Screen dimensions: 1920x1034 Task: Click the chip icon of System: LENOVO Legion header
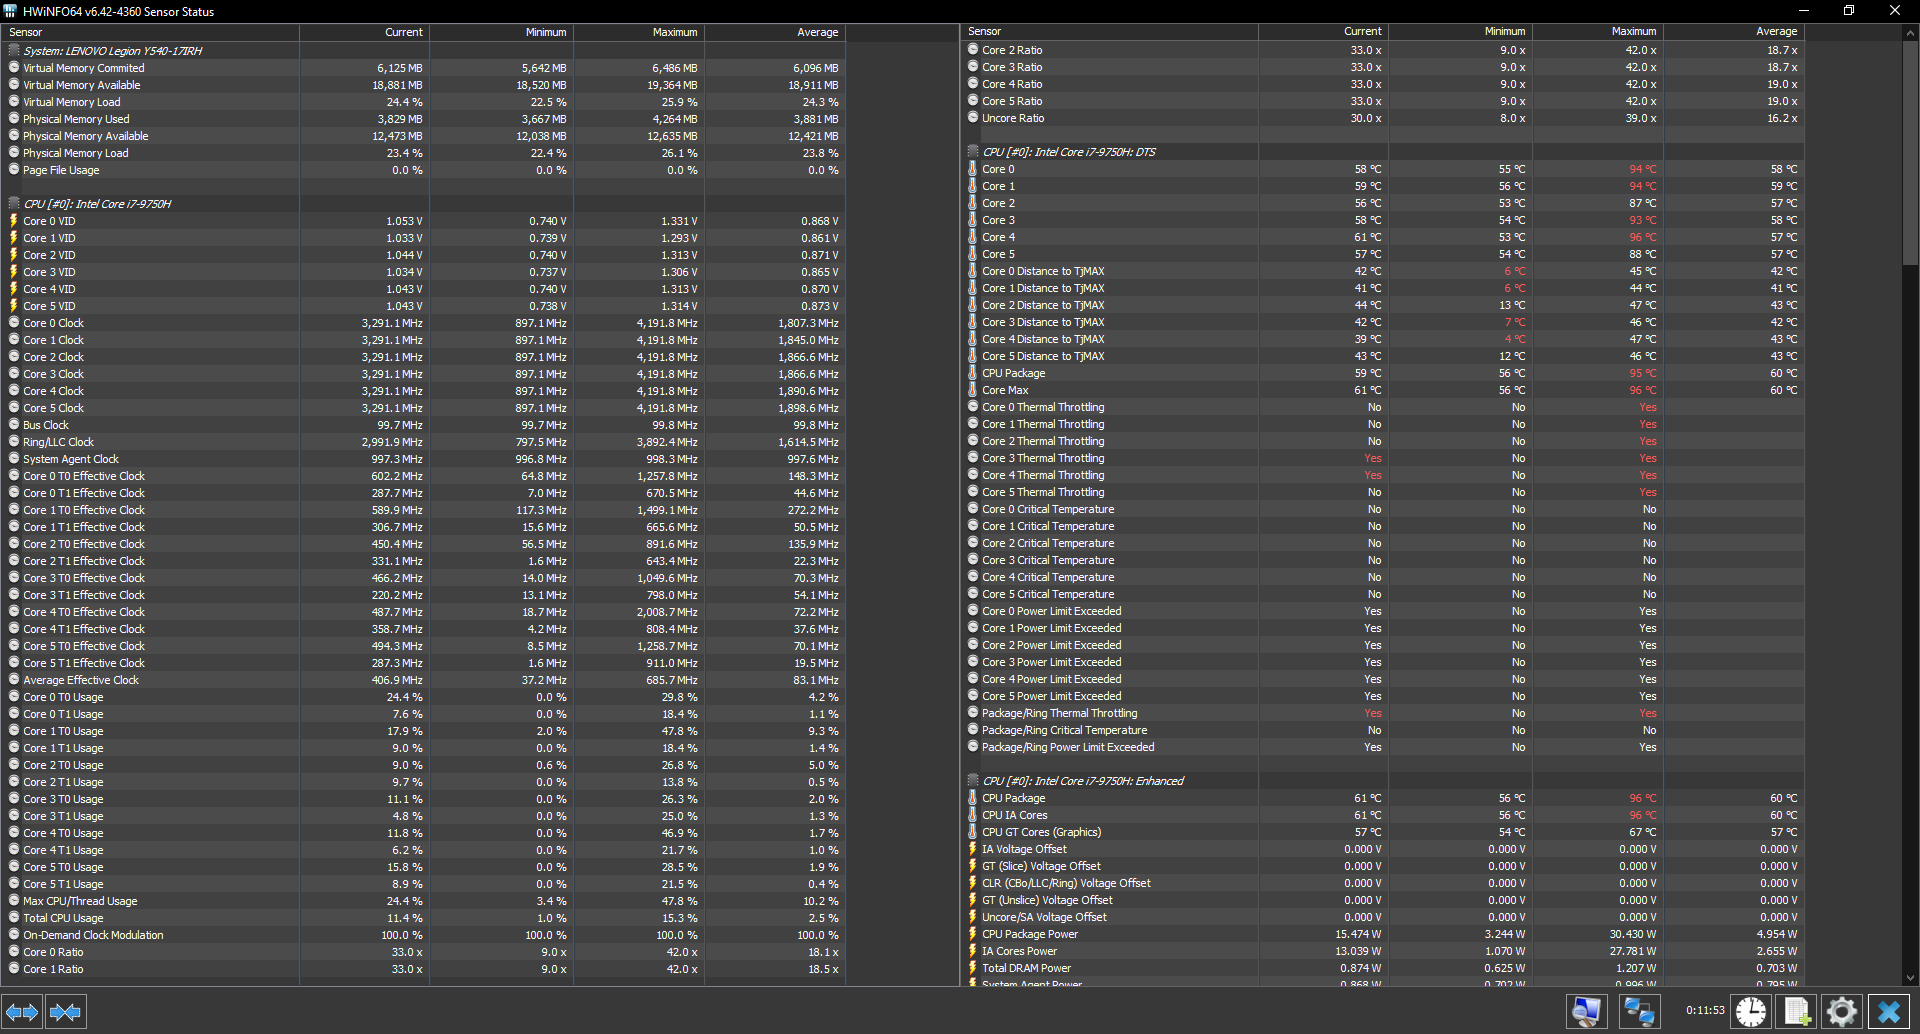[x=14, y=50]
